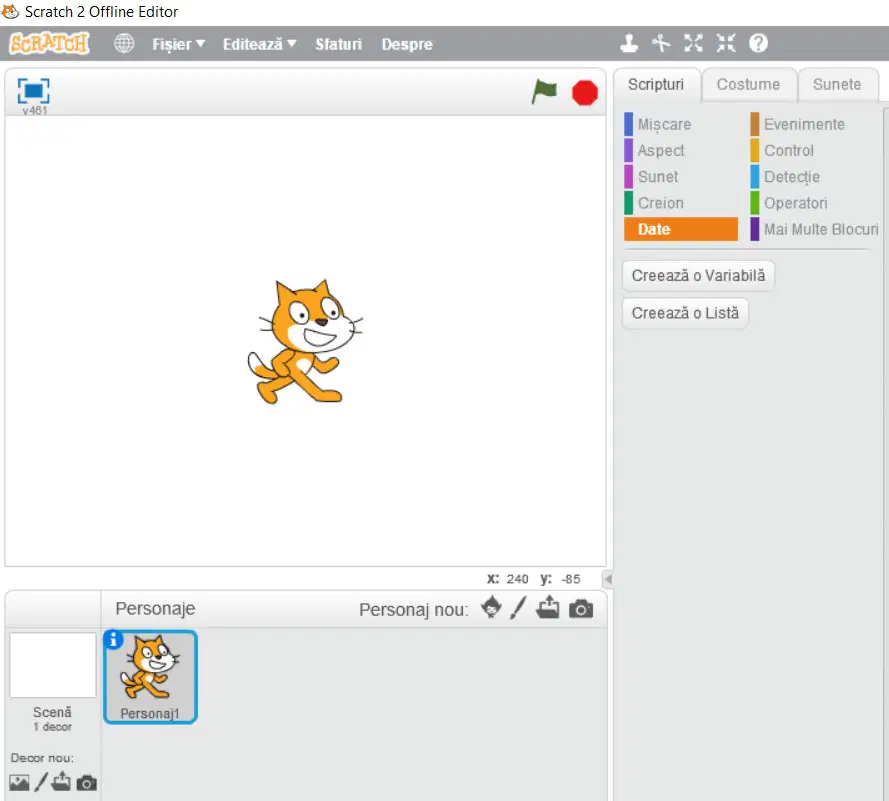Open info for Personaj1 sprite
Image resolution: width=889 pixels, height=801 pixels.
pyautogui.click(x=113, y=639)
